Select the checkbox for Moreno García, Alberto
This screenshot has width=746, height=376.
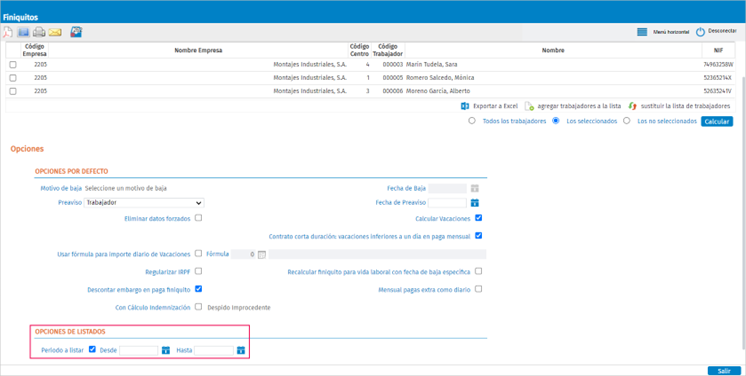click(x=13, y=91)
